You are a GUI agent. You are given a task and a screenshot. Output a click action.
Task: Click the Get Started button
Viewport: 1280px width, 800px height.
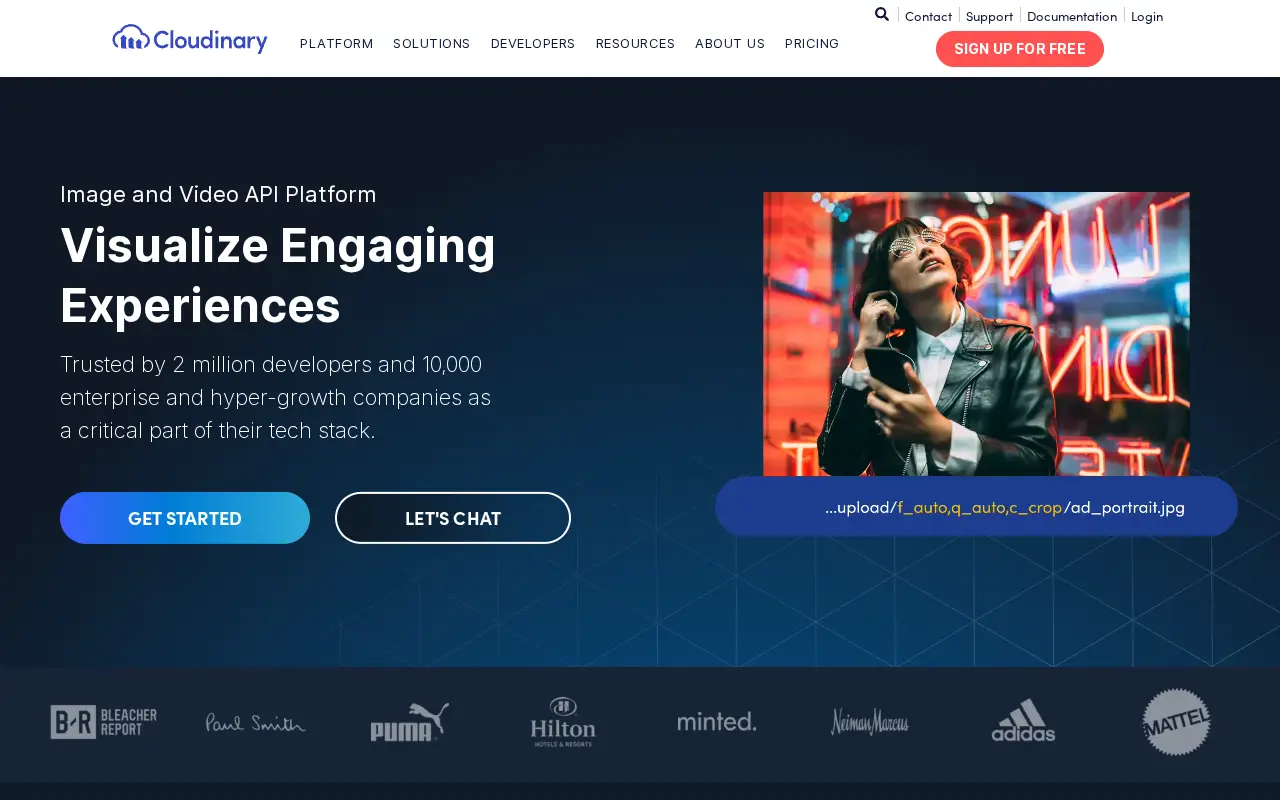185,518
